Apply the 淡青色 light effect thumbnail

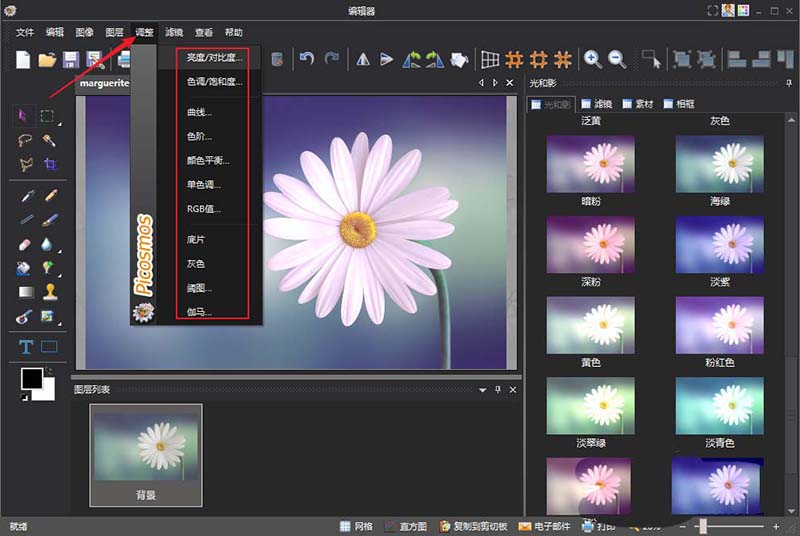[x=719, y=405]
